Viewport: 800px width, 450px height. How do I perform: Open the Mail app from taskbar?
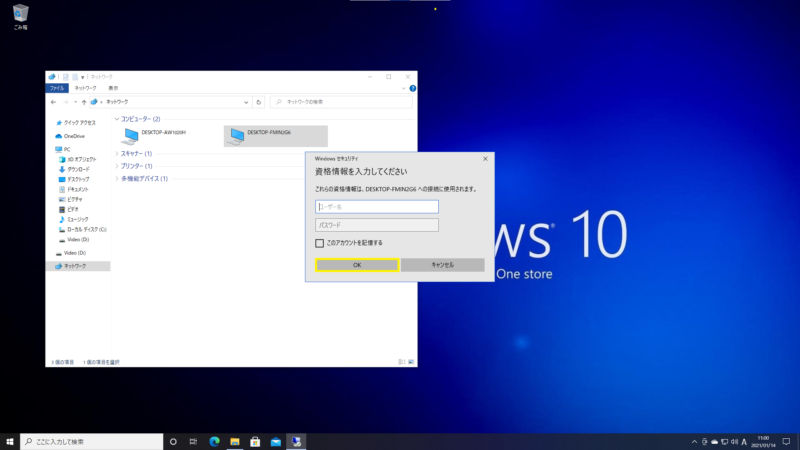[x=276, y=442]
